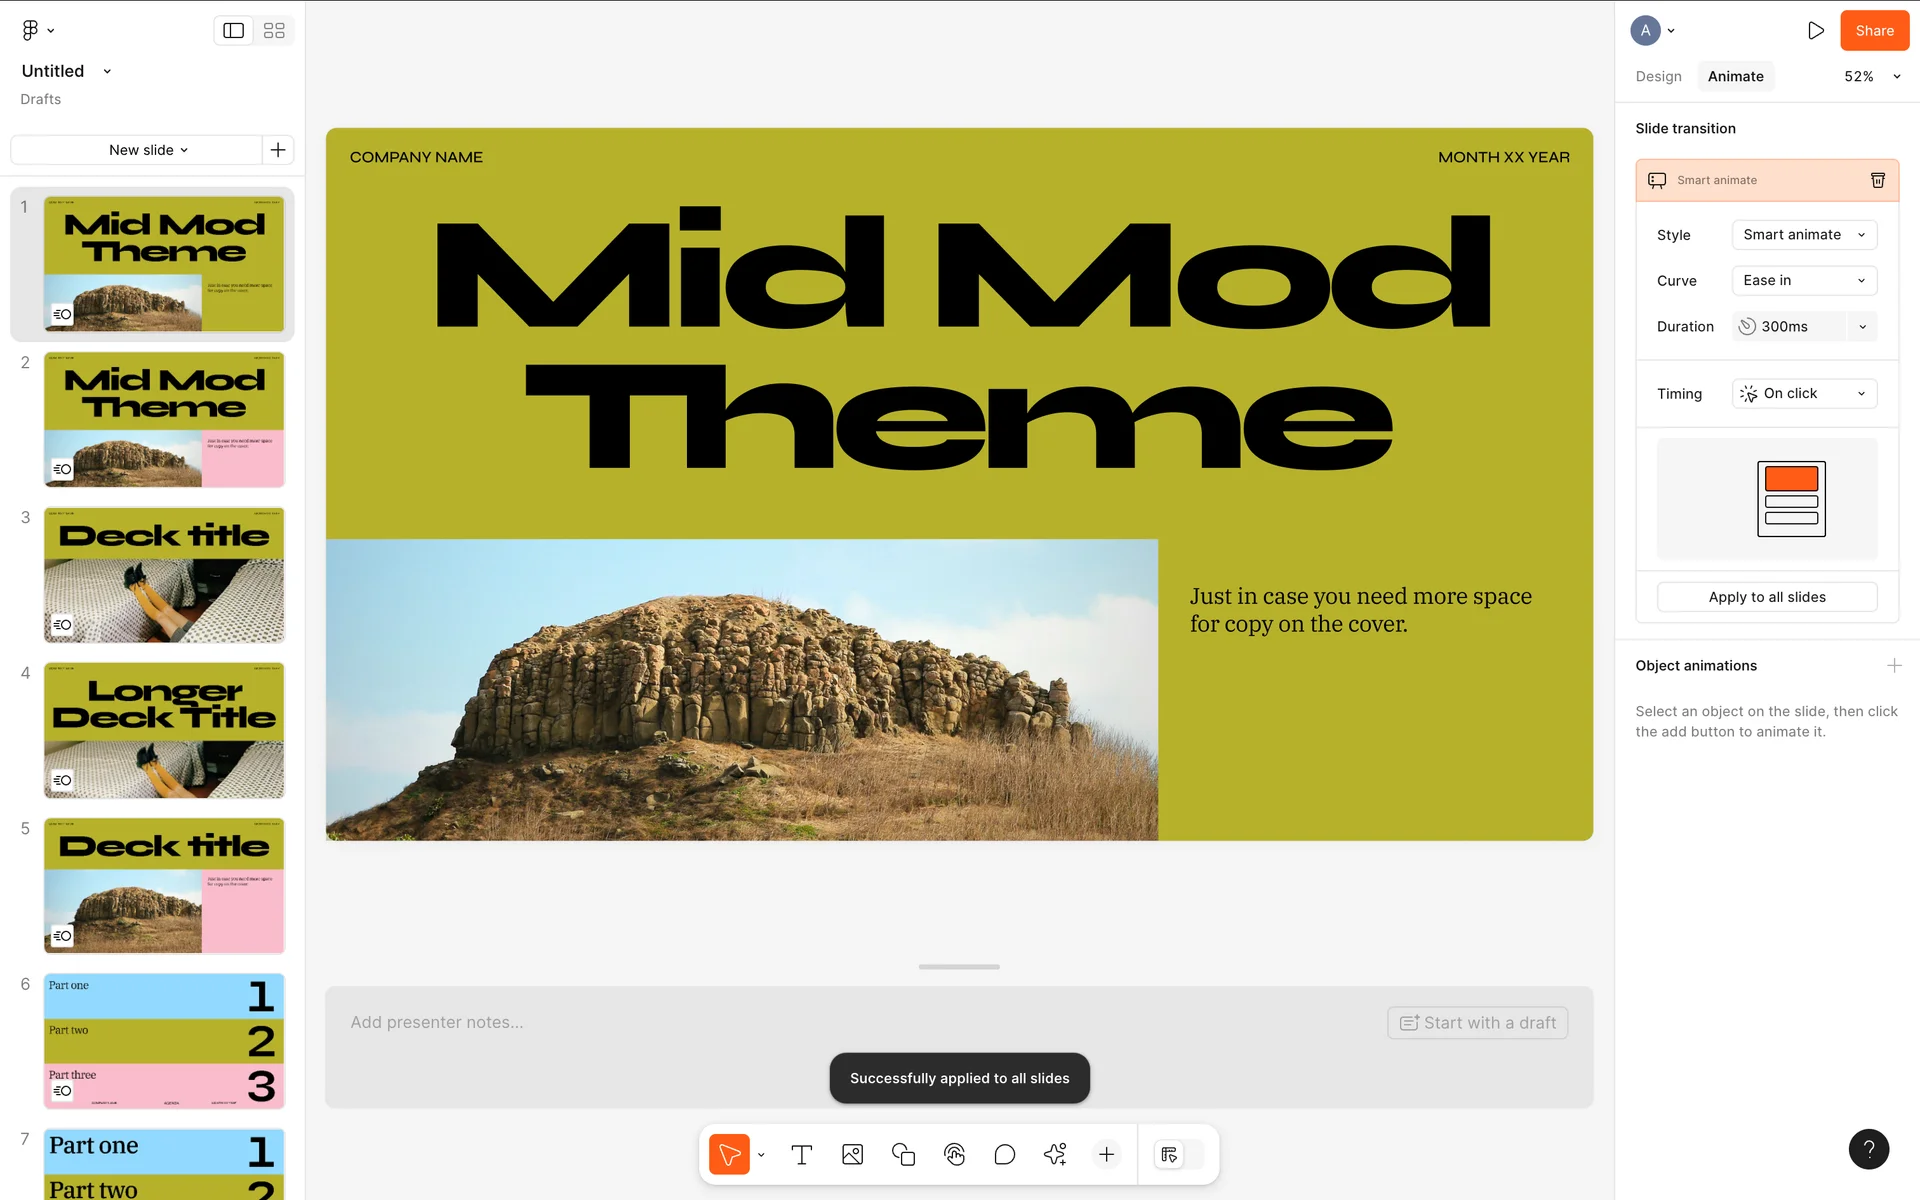Add an object animation with plus icon

[1894, 666]
